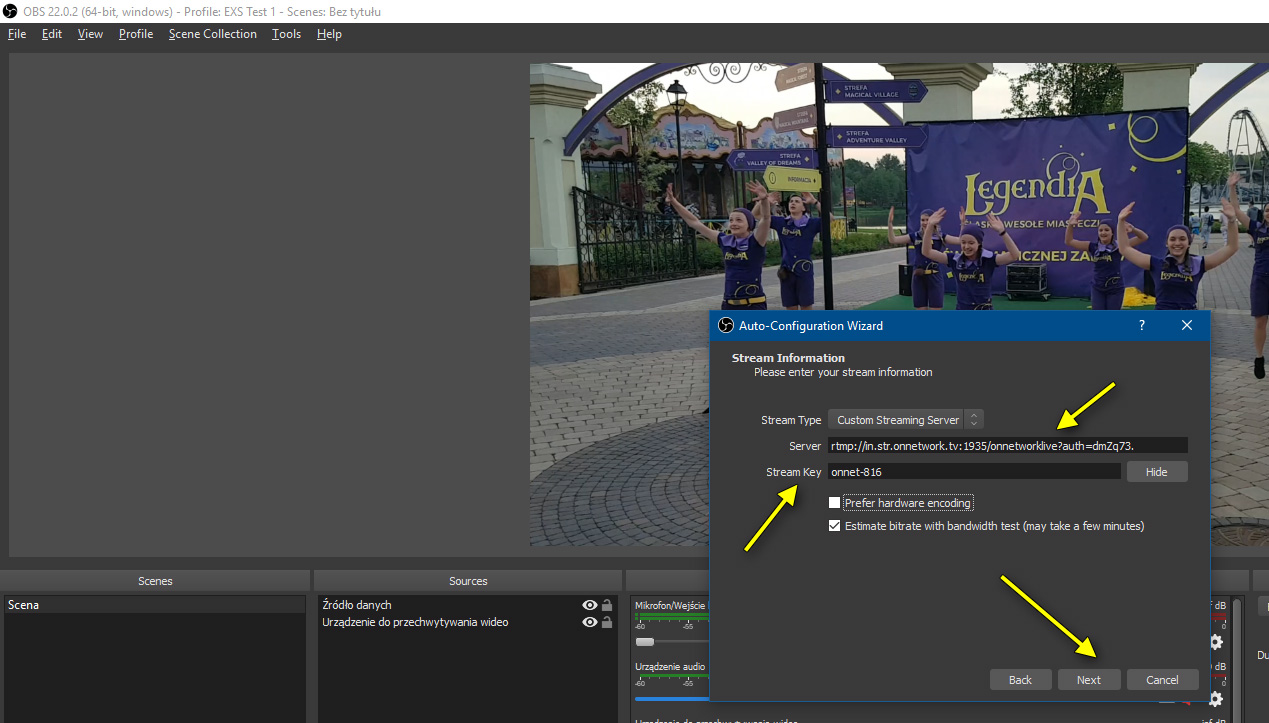1269x723 pixels.
Task: Click the Back button in the wizard
Action: [x=1020, y=680]
